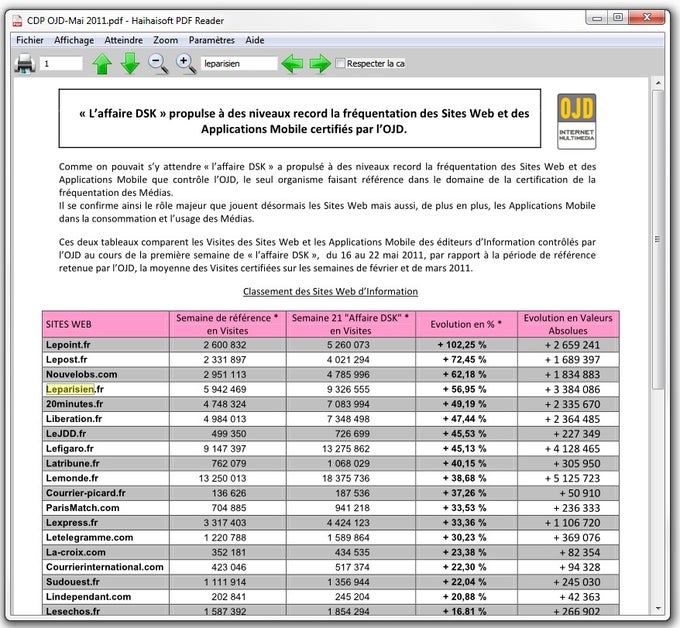Click the printer icon in toolbar
680x628 pixels.
pos(25,64)
